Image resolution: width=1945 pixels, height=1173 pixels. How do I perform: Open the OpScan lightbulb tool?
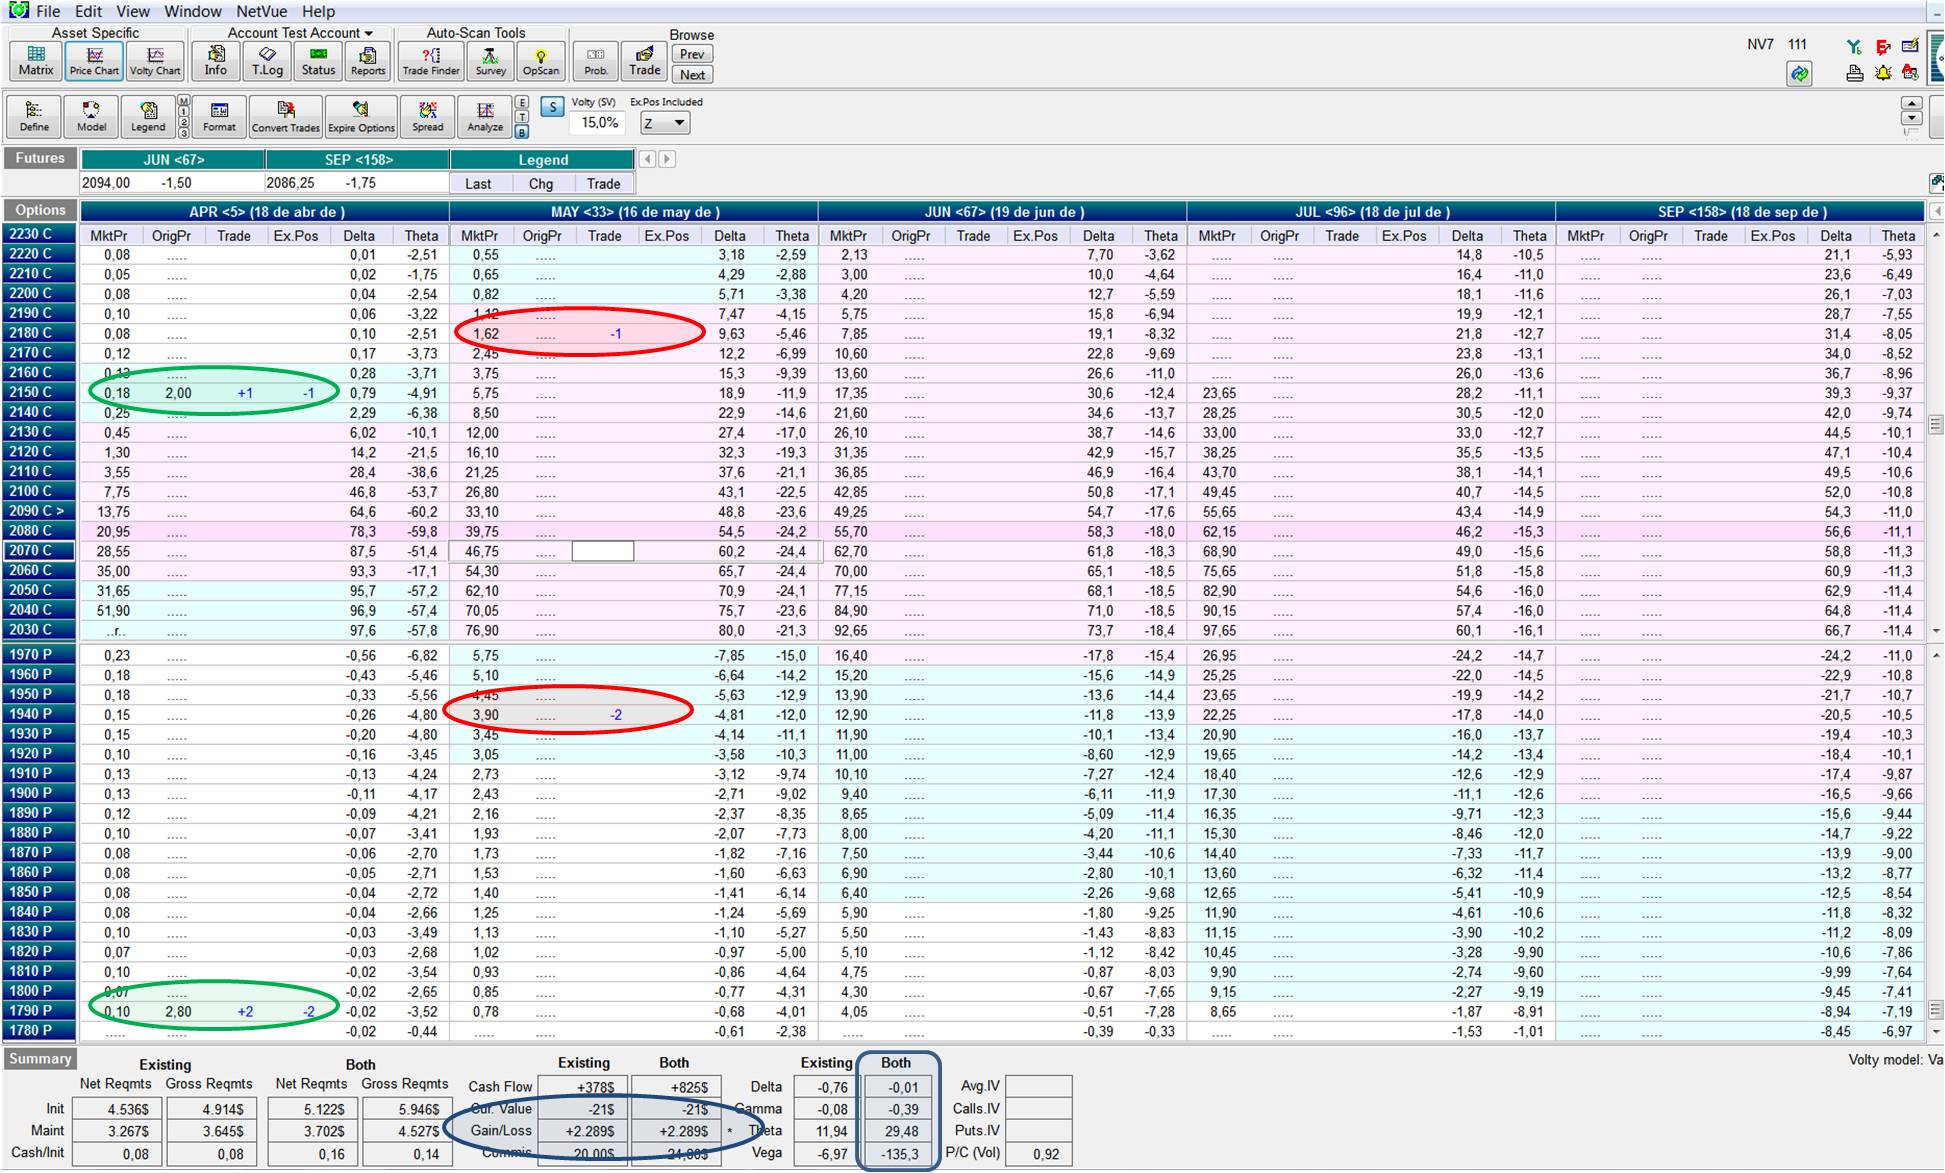(x=541, y=60)
